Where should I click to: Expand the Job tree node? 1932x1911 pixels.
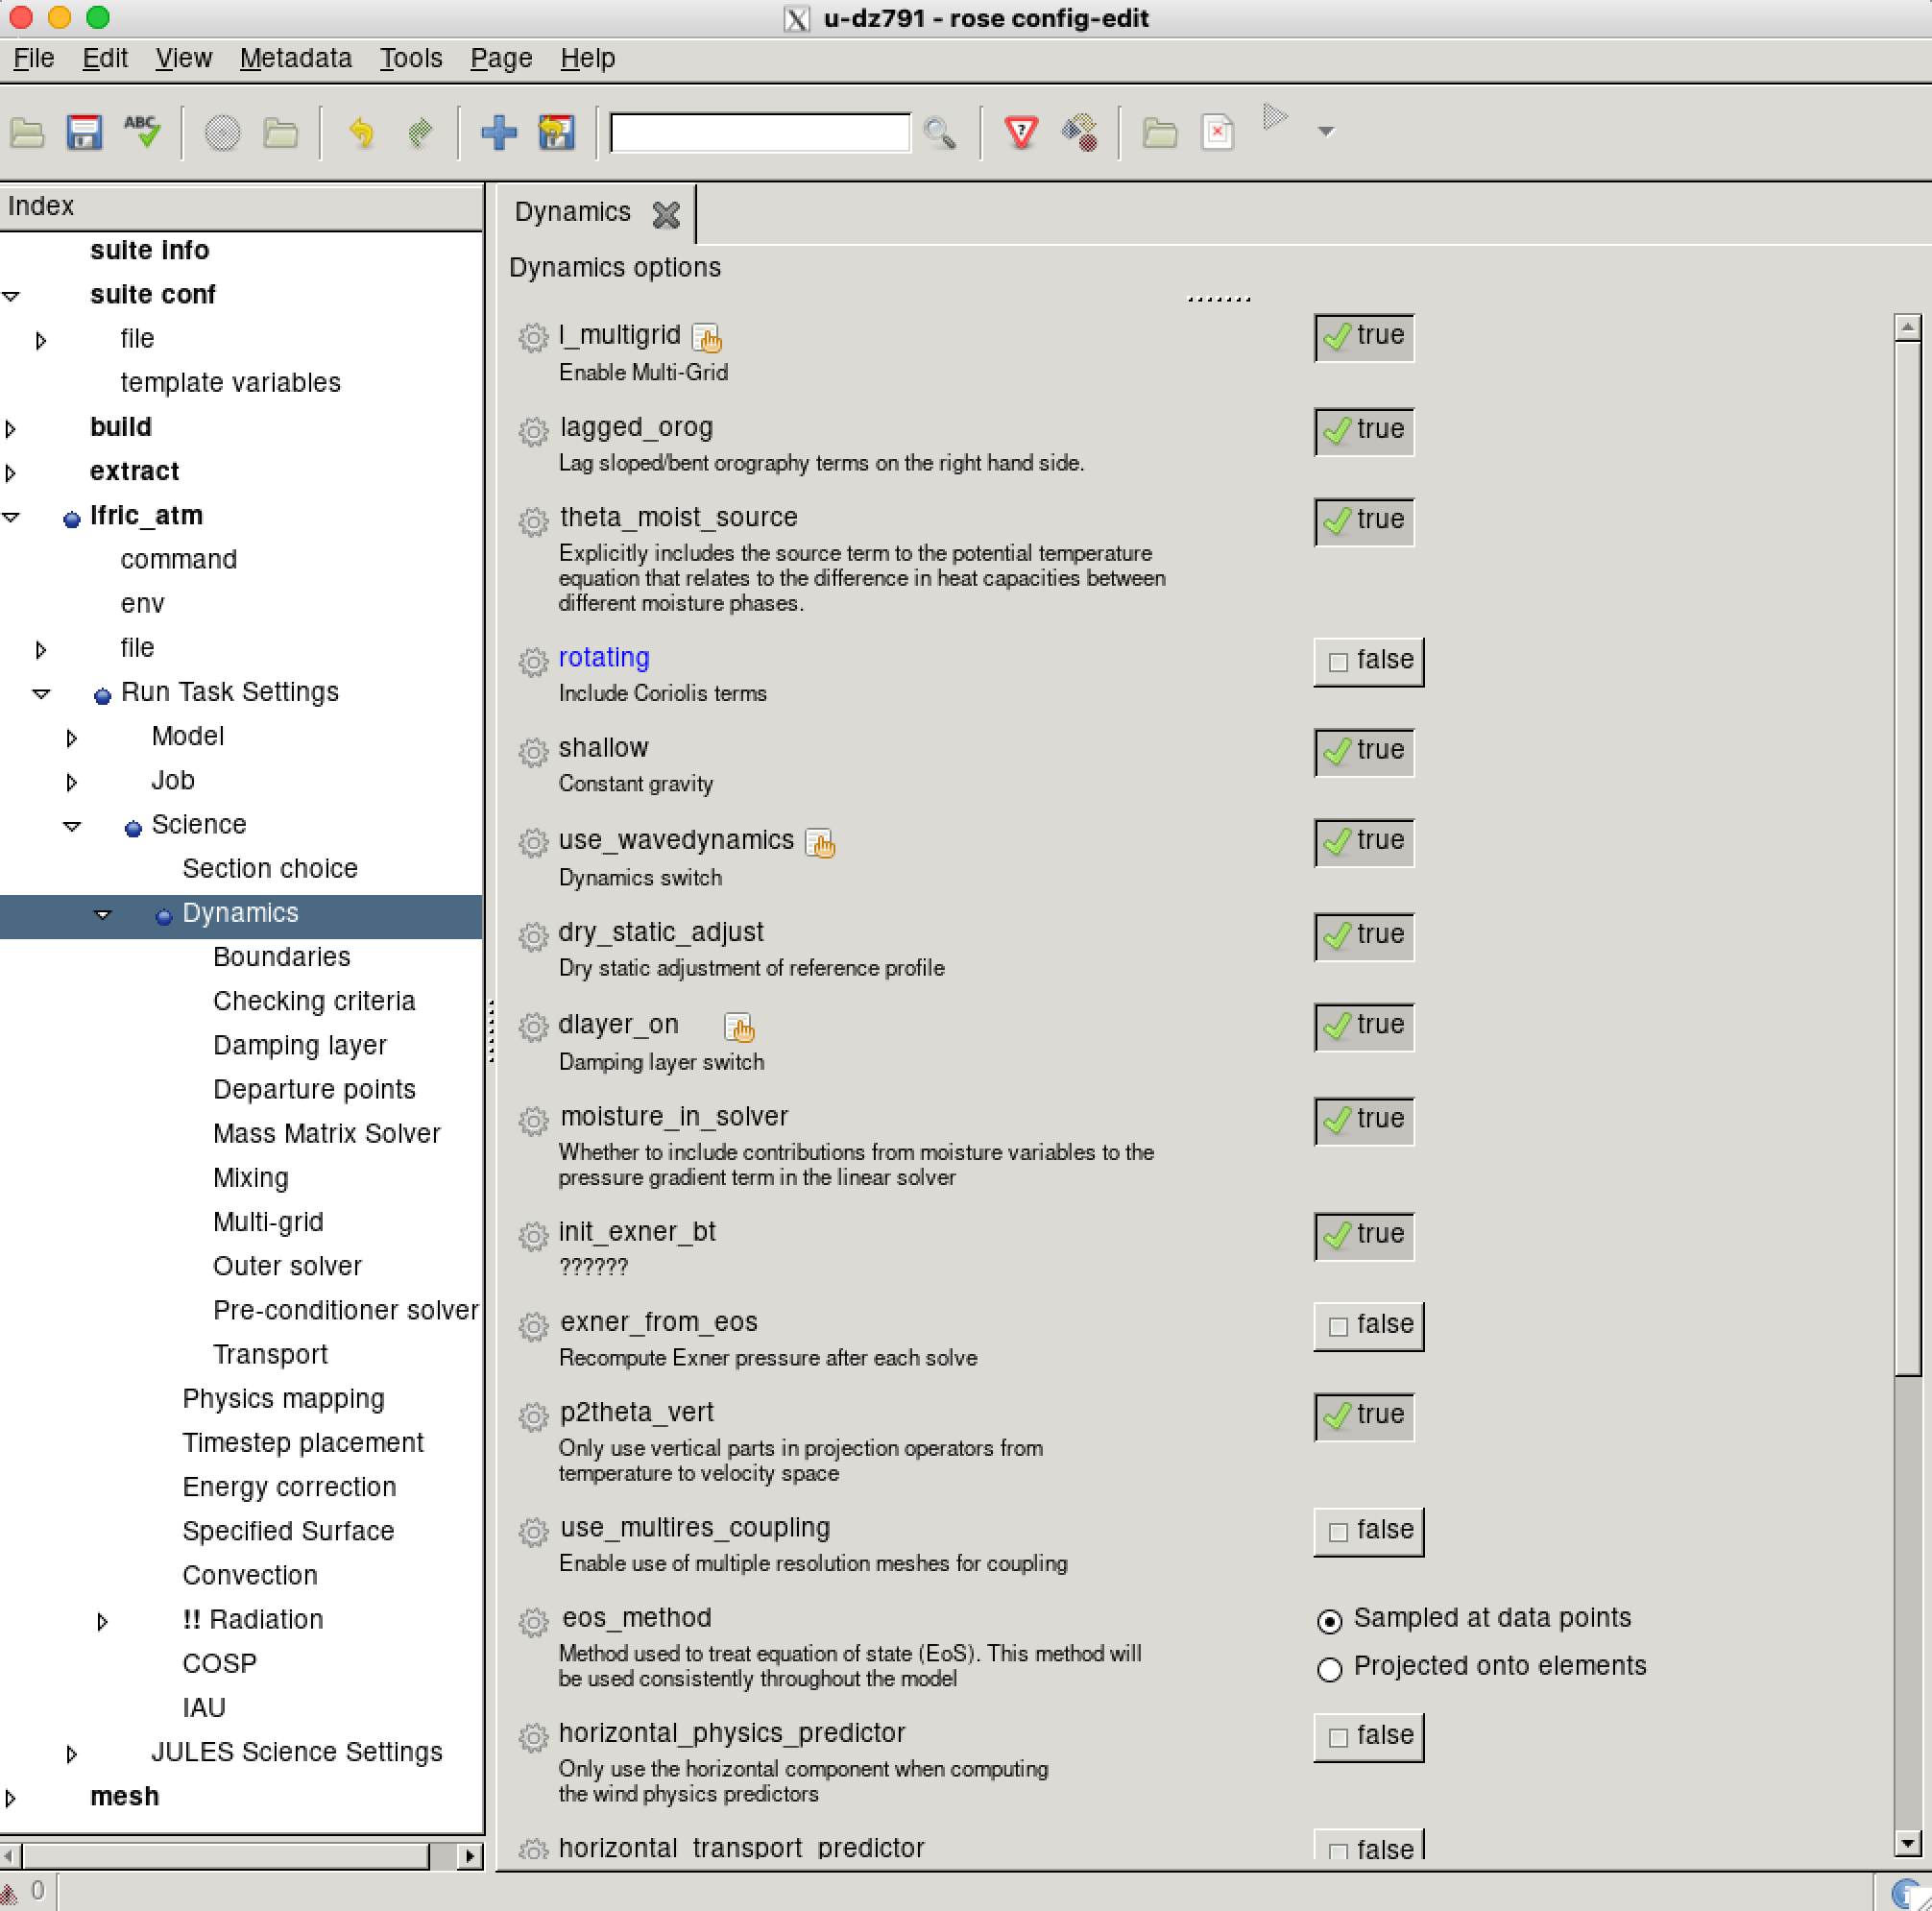(71, 782)
